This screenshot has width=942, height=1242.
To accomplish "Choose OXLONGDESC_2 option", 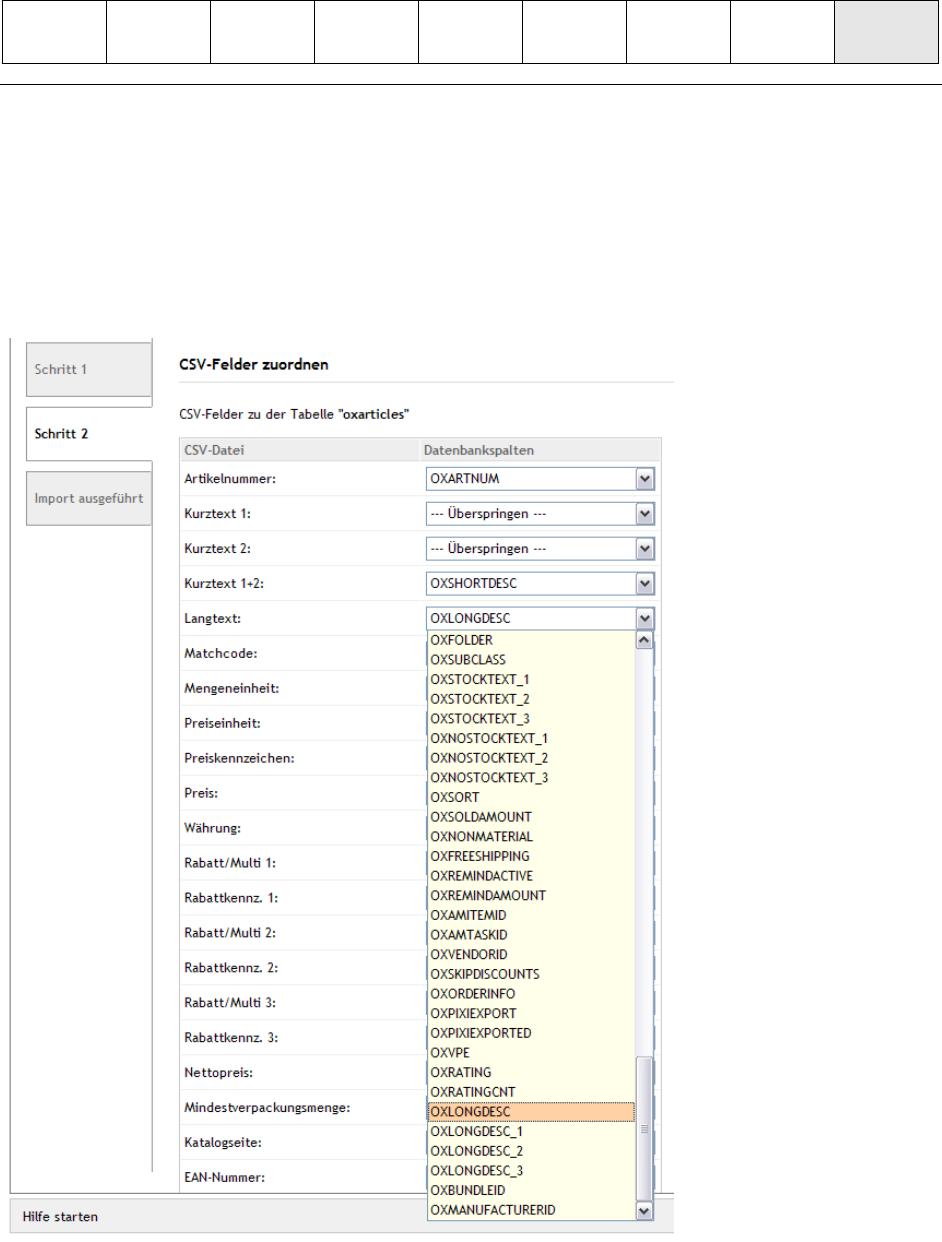I will tap(531, 1151).
